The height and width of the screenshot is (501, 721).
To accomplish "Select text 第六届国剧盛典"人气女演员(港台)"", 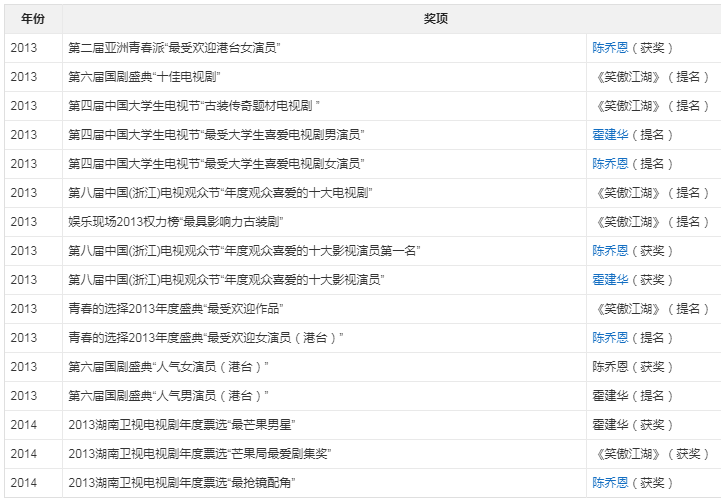I will point(168,367).
